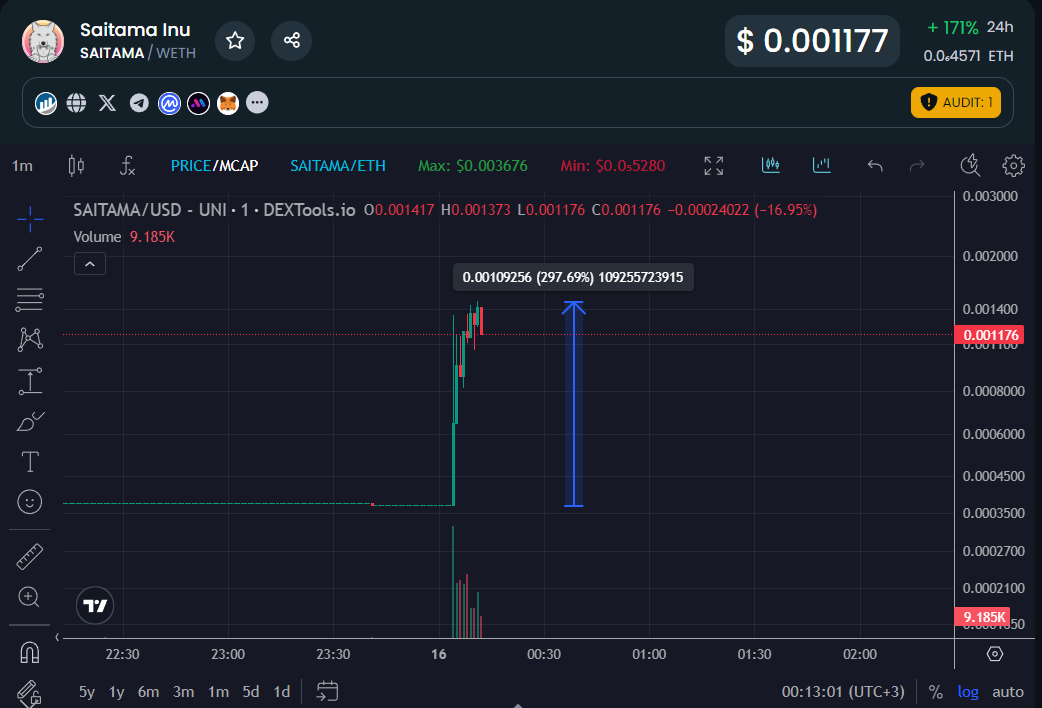Select the brush drawing tool

coord(30,421)
